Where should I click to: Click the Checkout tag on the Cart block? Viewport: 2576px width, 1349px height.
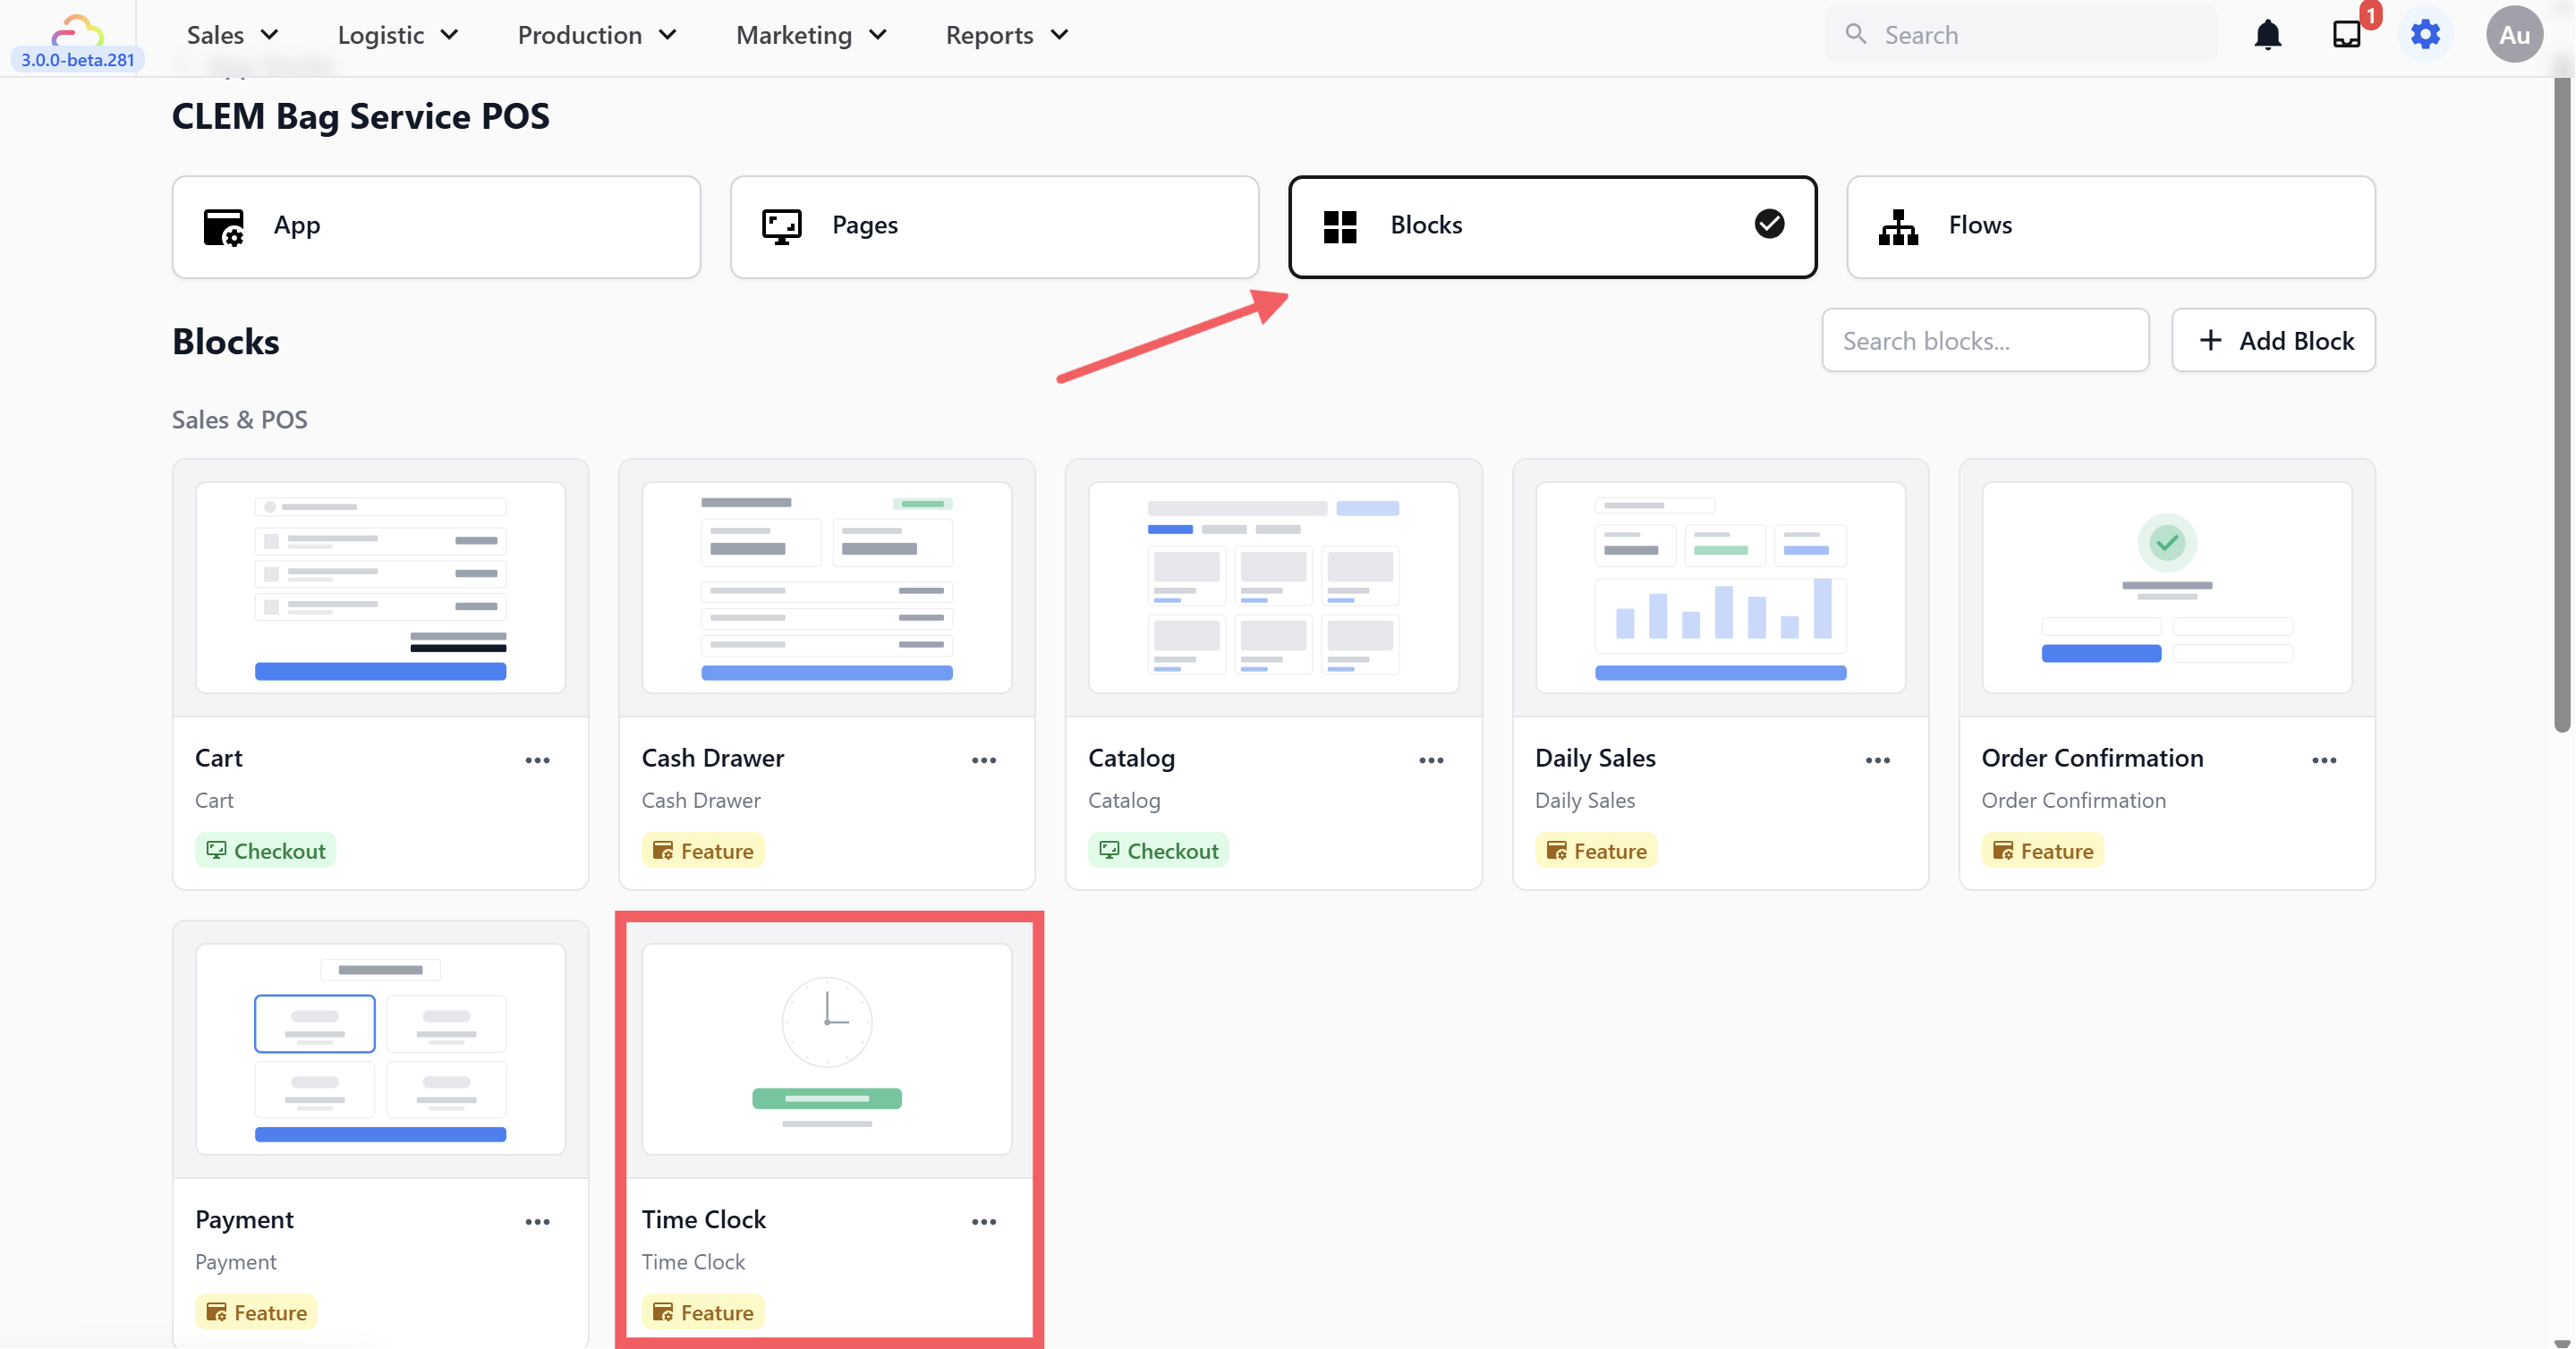[x=266, y=851]
